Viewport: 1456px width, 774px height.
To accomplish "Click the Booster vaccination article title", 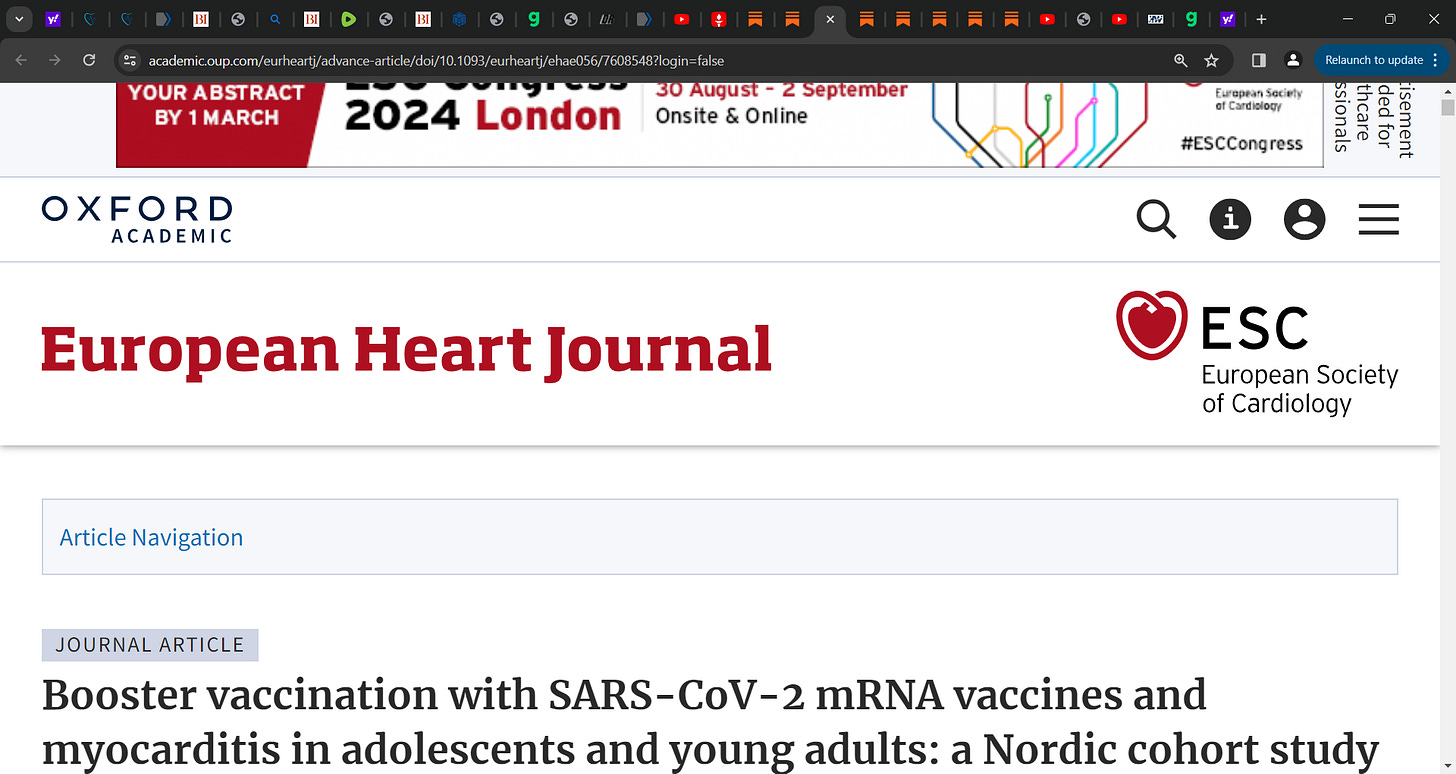I will [x=710, y=722].
